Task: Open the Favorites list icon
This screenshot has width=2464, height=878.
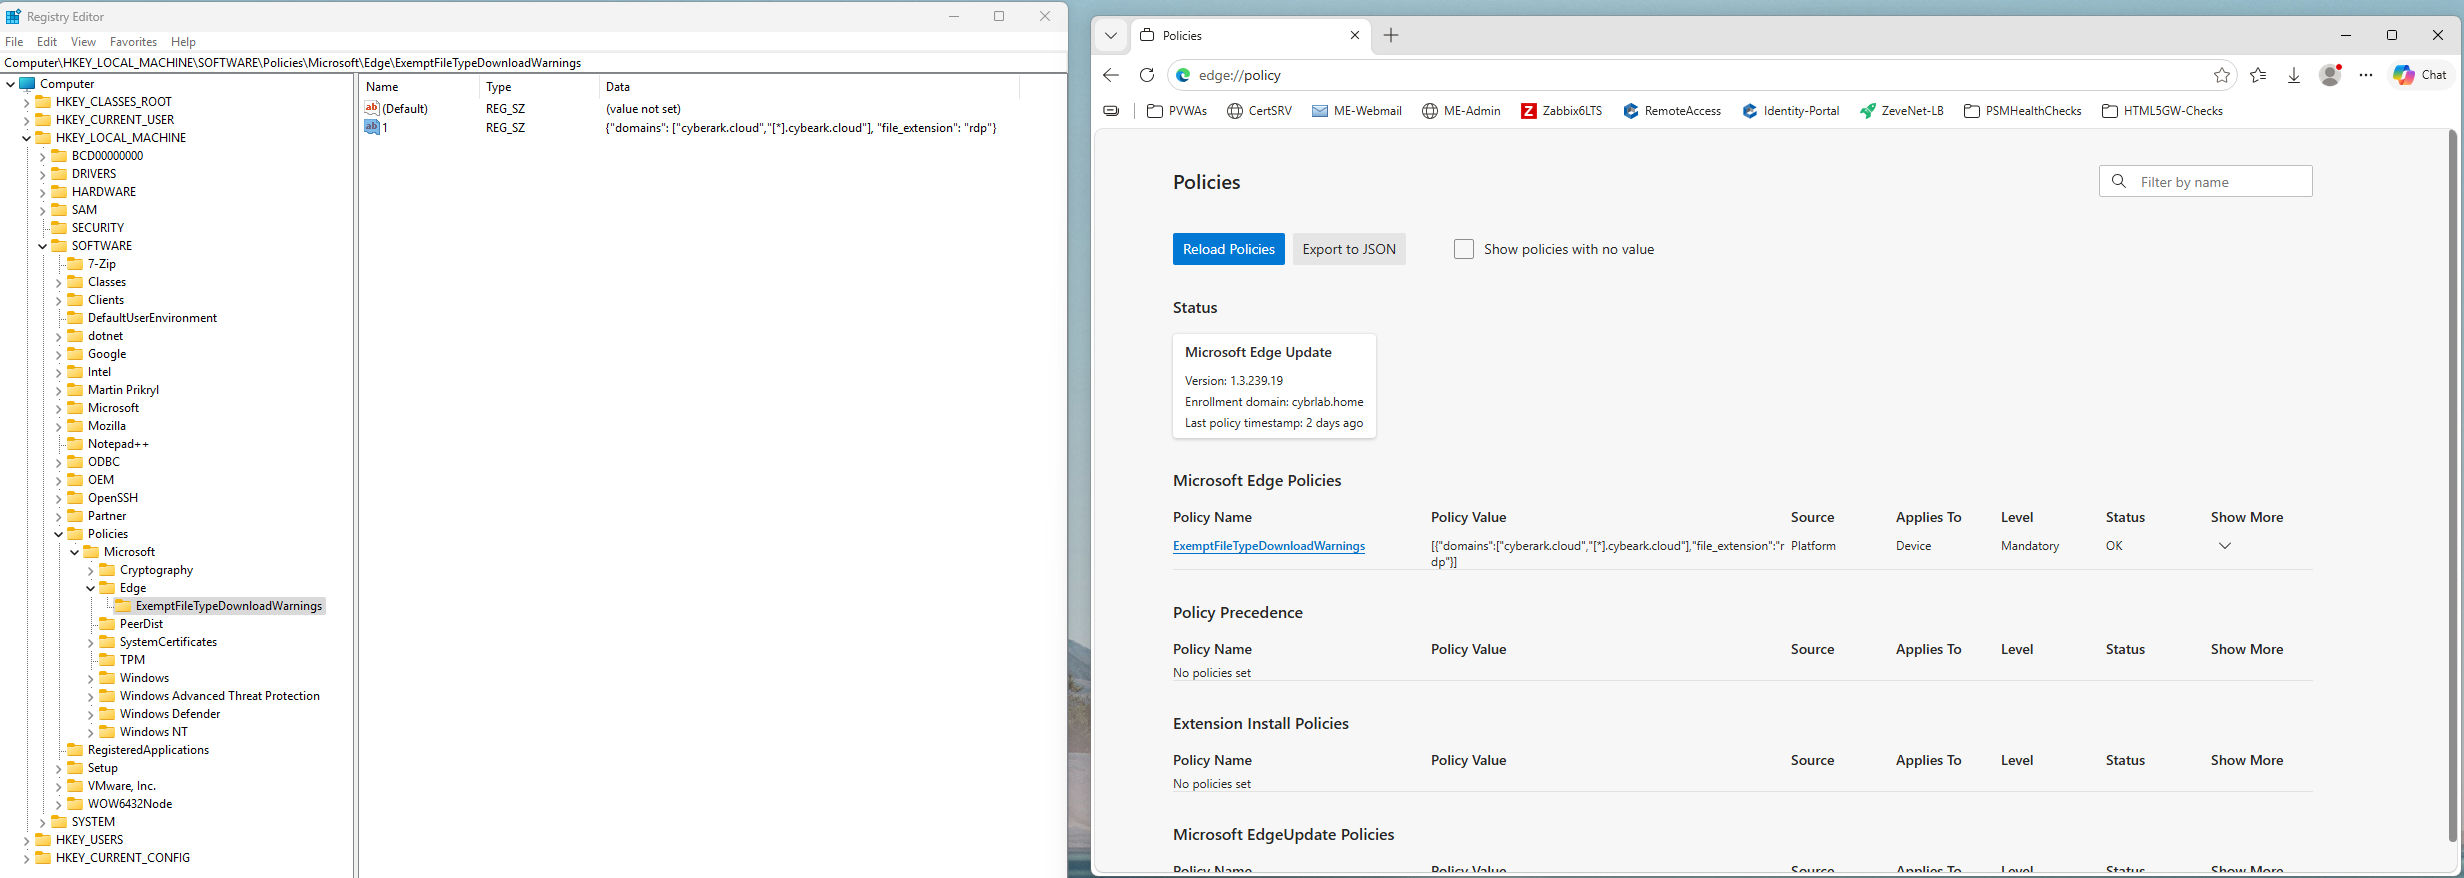Action: [2258, 75]
